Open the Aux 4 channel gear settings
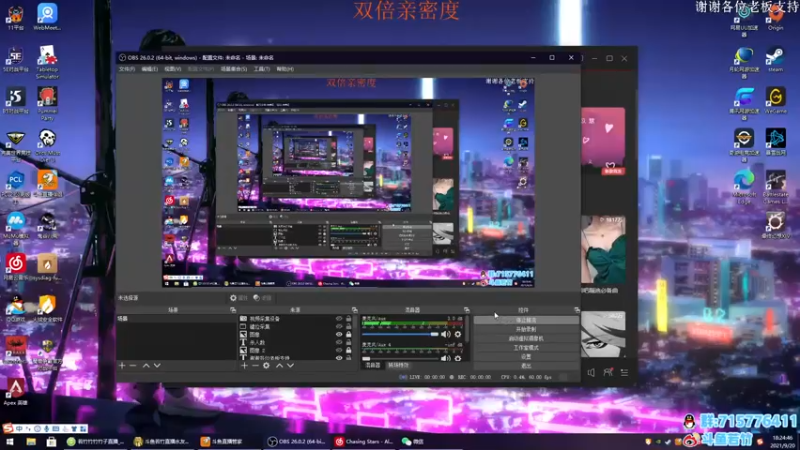This screenshot has height=450, width=800. tap(458, 358)
